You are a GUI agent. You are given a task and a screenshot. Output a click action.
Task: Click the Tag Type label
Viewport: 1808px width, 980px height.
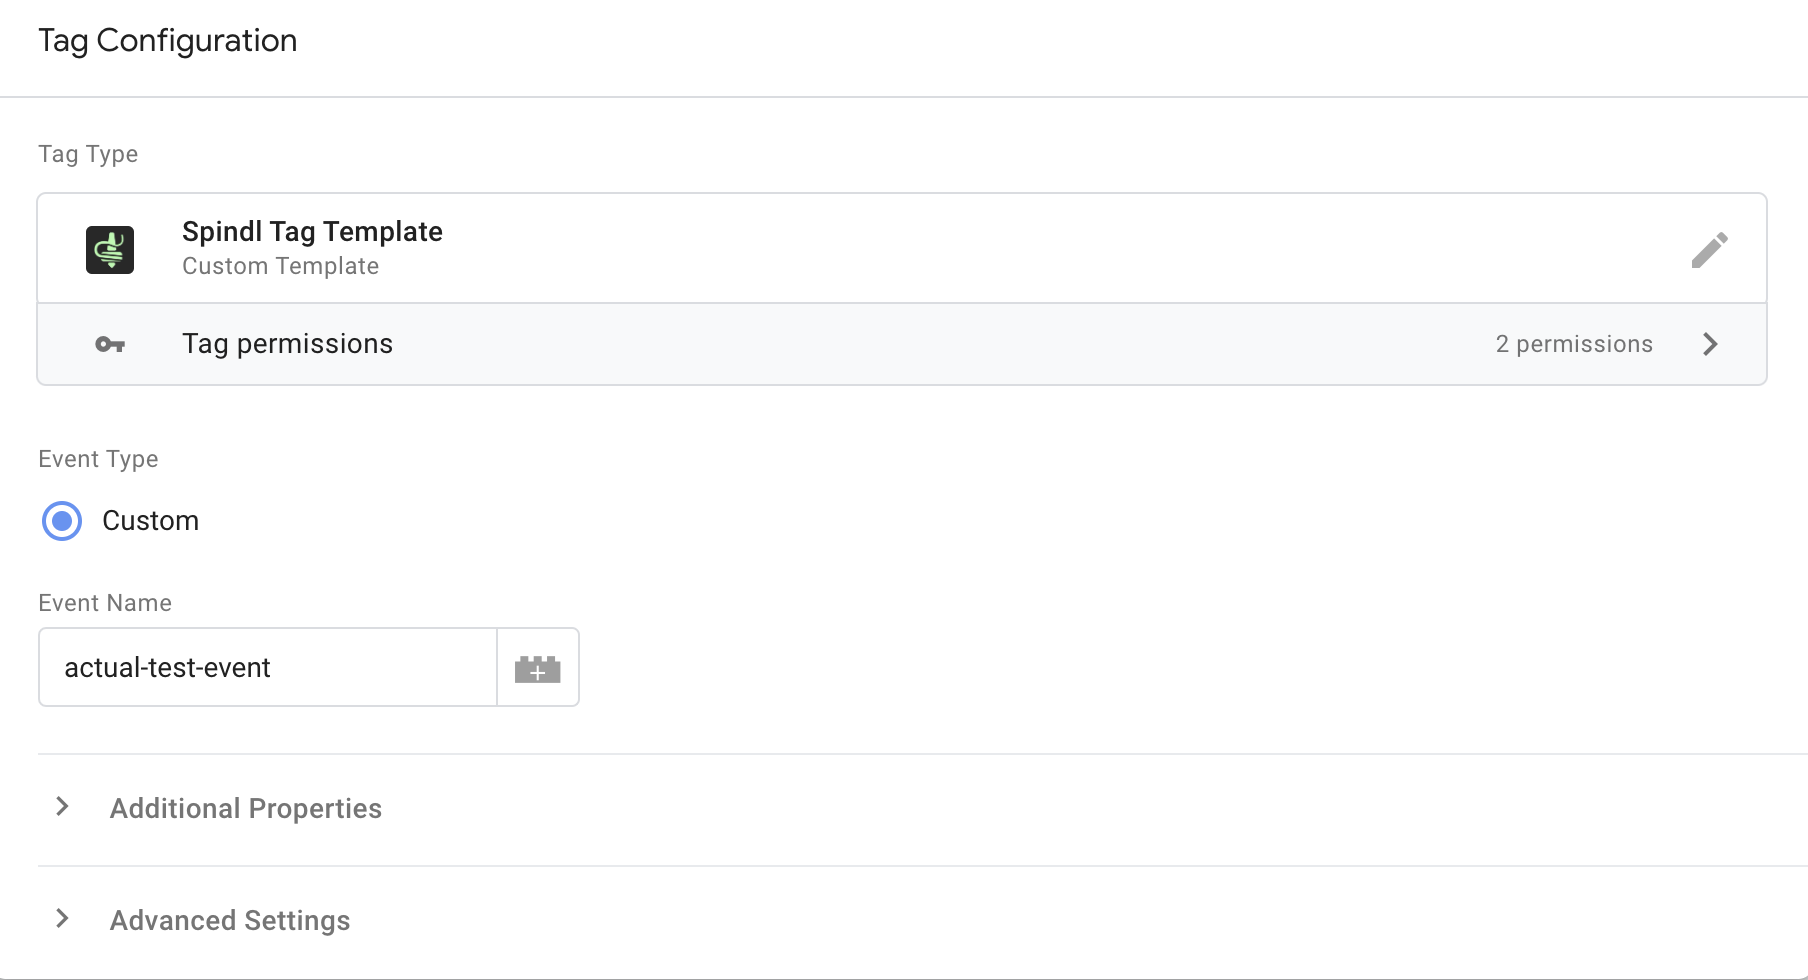pyautogui.click(x=88, y=154)
